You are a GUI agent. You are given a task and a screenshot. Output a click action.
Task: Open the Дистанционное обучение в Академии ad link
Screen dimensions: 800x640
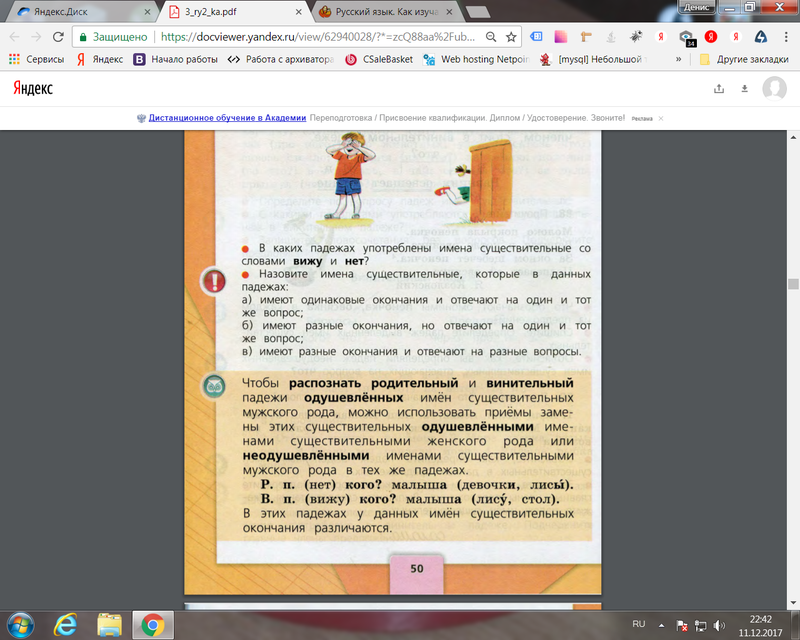[227, 117]
